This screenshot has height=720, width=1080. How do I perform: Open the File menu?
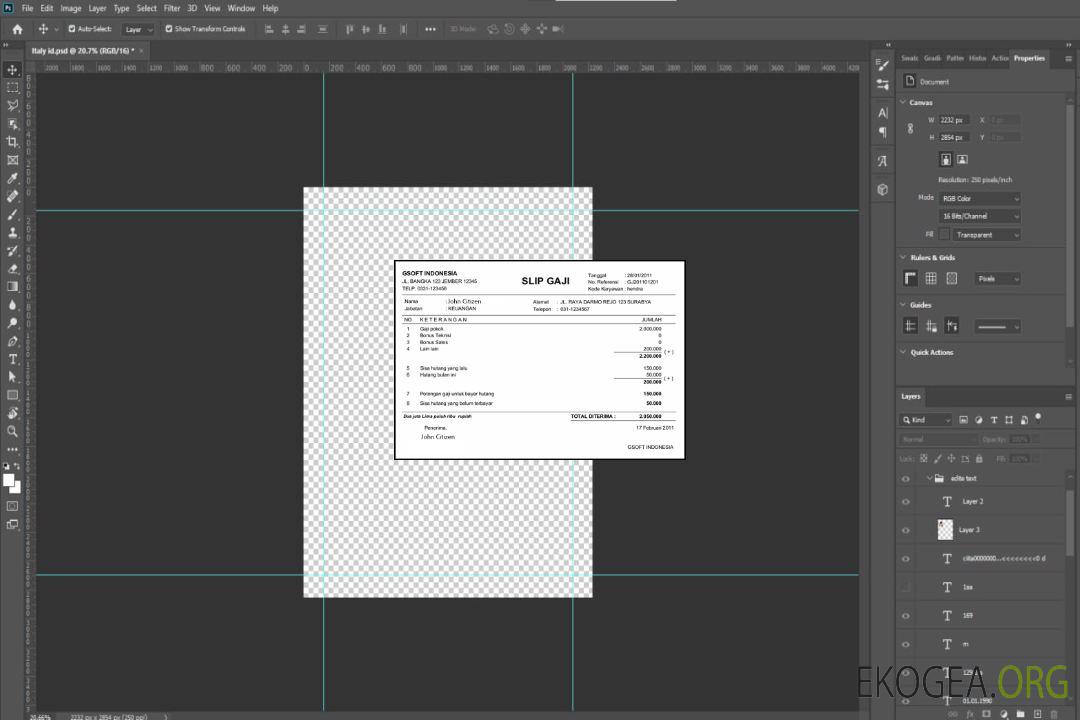tap(27, 8)
